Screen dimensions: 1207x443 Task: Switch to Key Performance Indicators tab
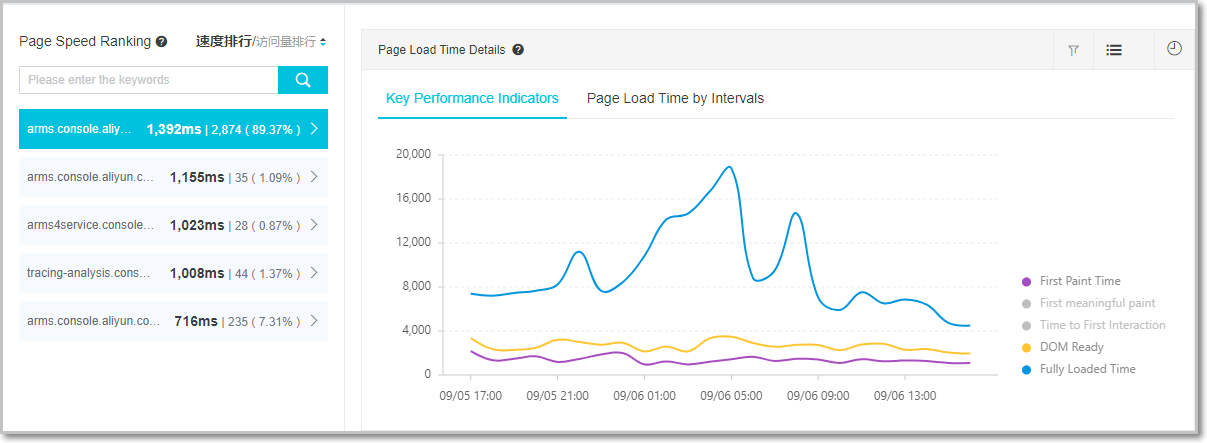pyautogui.click(x=472, y=98)
